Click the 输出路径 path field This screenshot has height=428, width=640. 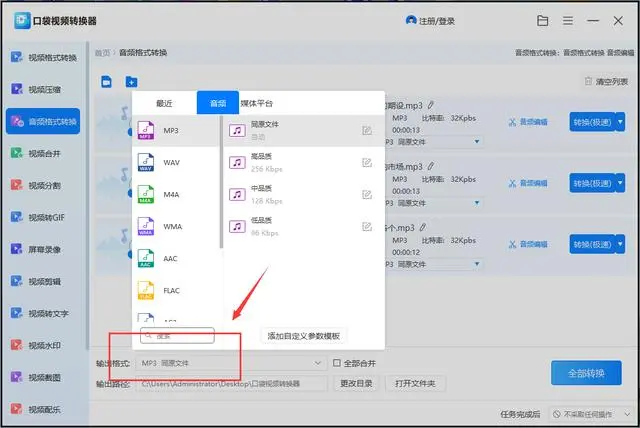click(x=231, y=384)
